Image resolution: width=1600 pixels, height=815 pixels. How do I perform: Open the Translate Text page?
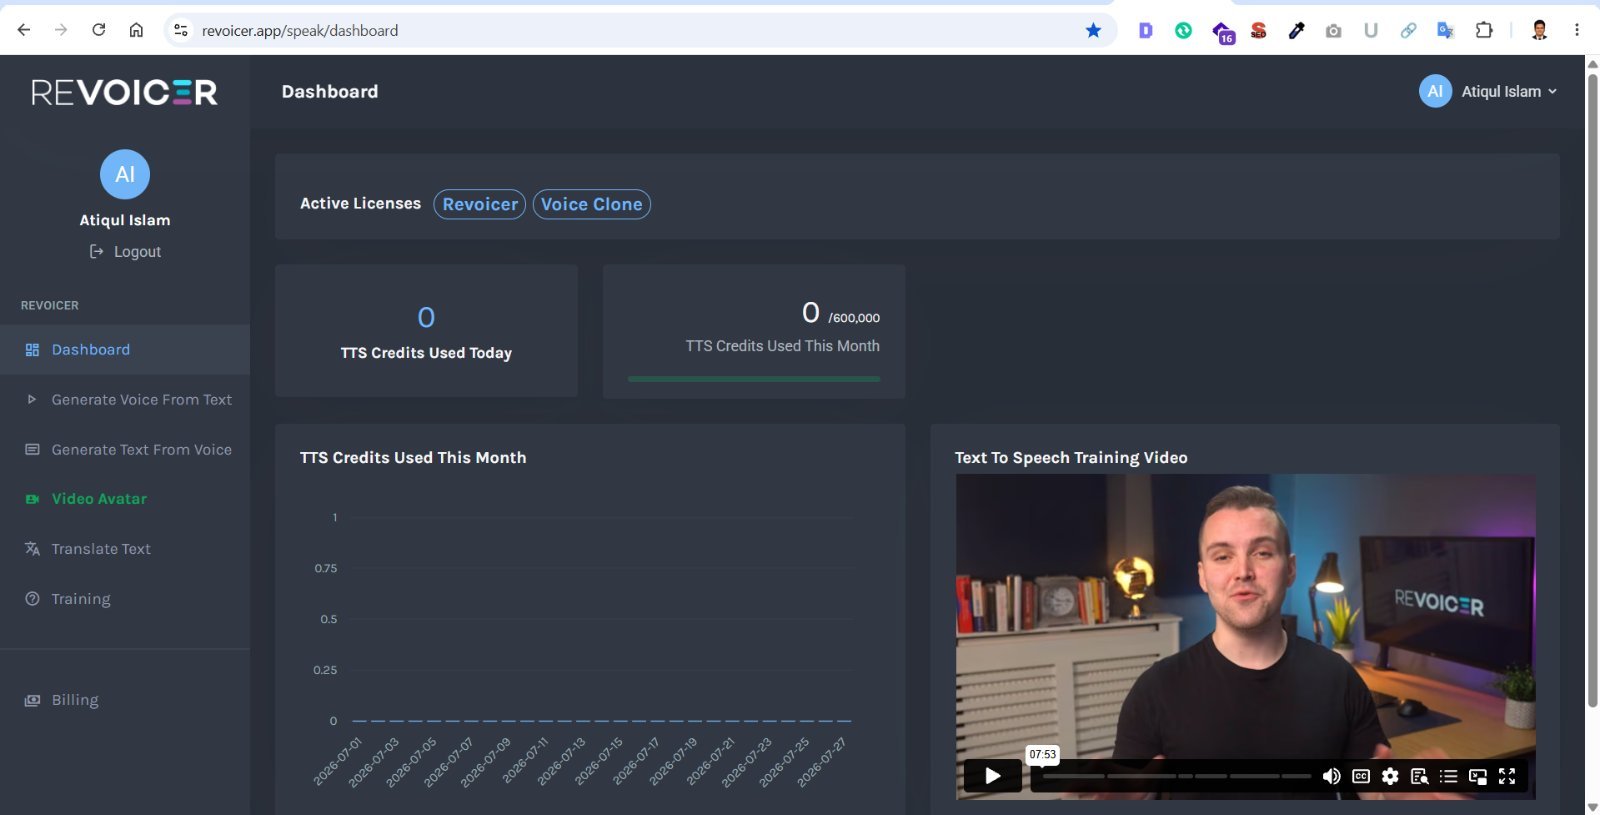pos(125,548)
